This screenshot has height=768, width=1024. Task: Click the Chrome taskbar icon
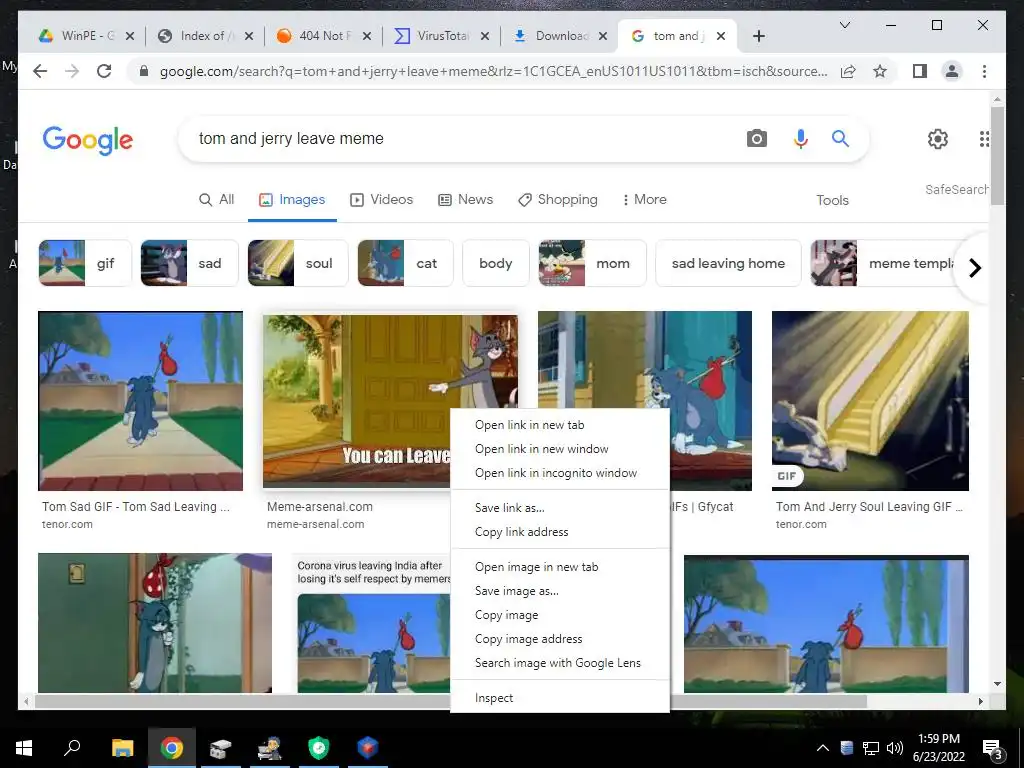click(172, 747)
